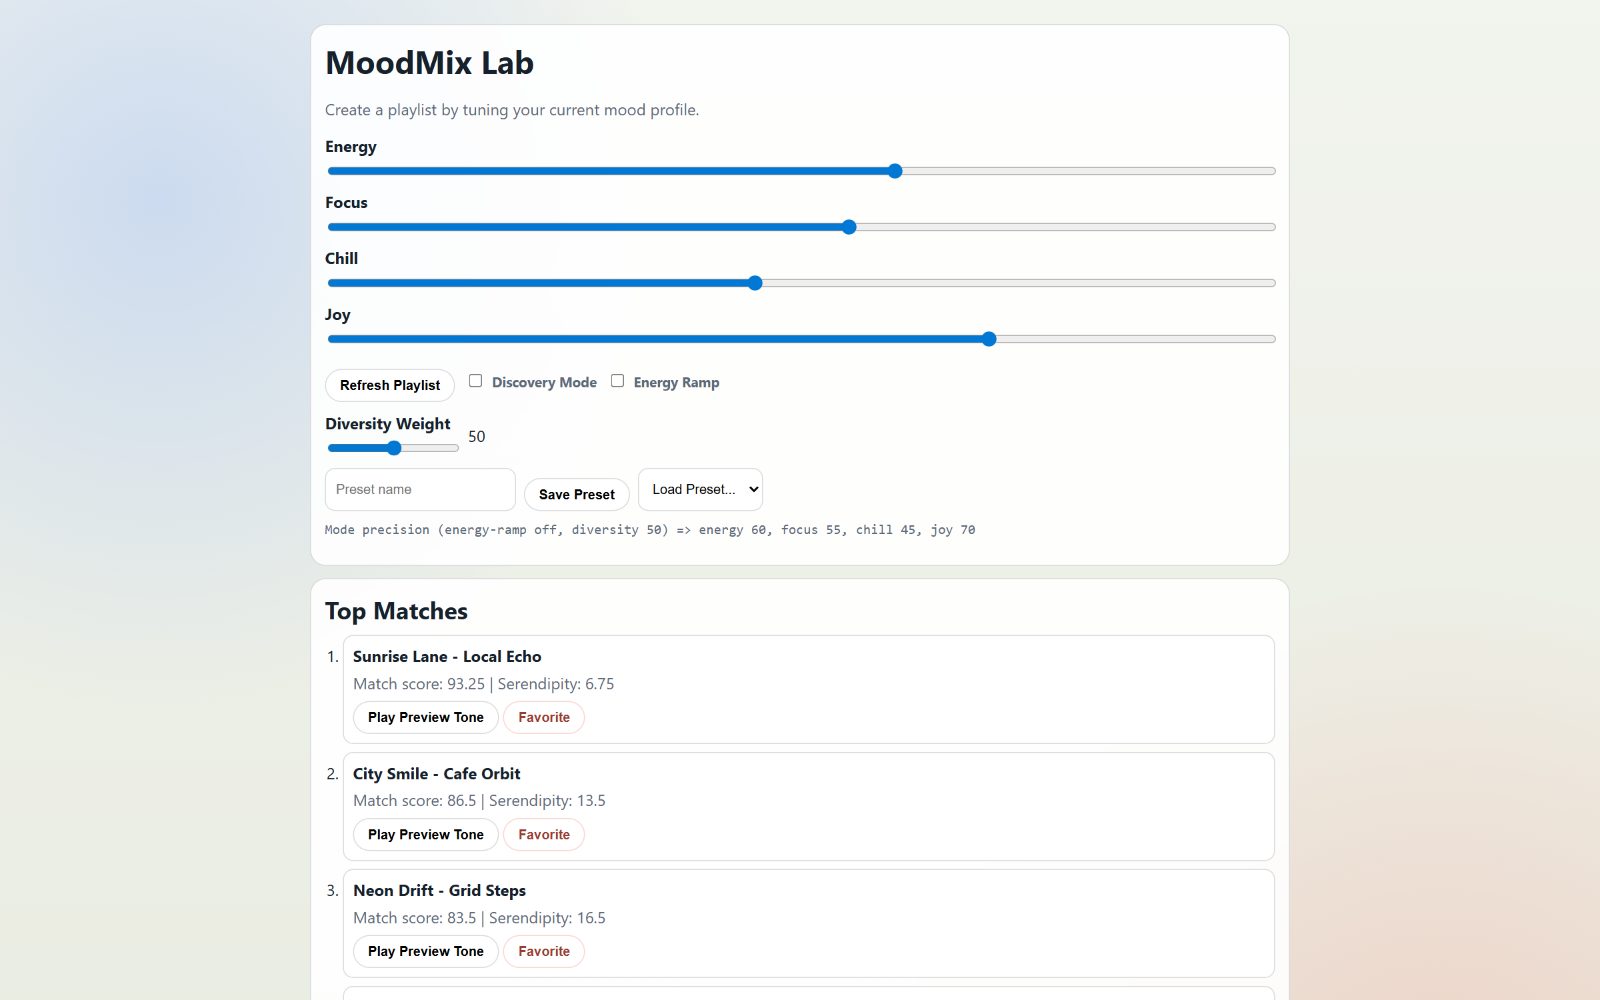Click the MoodMix Lab title
Screen dimensions: 1600x1000
(430, 63)
